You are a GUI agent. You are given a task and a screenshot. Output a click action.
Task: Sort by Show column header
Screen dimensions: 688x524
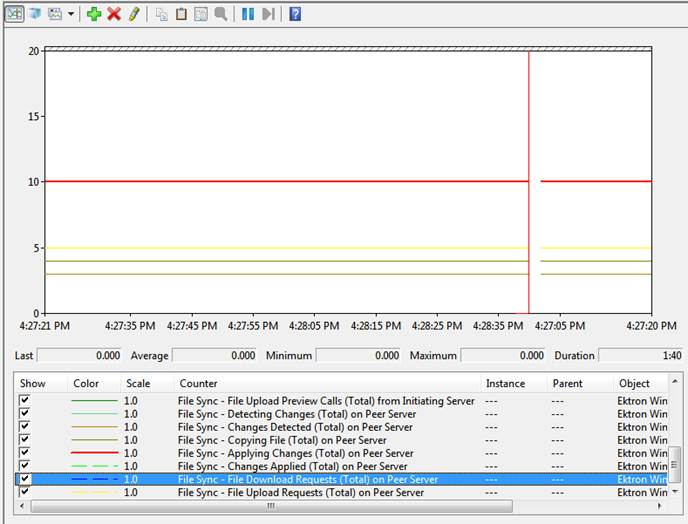[x=41, y=384]
